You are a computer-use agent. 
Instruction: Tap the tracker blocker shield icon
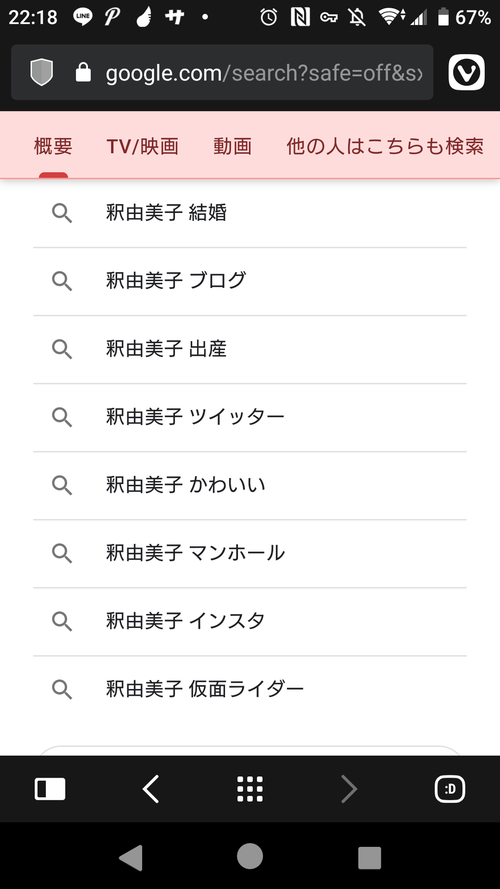click(x=41, y=73)
